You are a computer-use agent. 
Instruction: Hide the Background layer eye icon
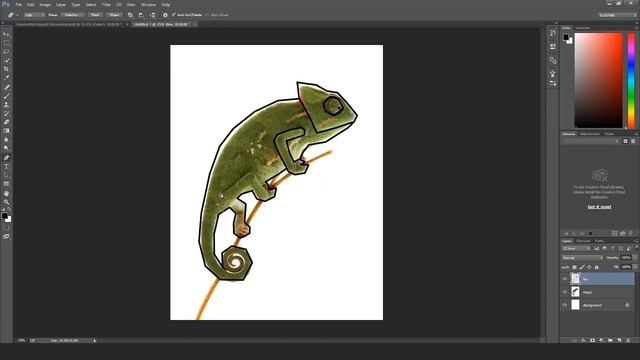[x=565, y=305]
